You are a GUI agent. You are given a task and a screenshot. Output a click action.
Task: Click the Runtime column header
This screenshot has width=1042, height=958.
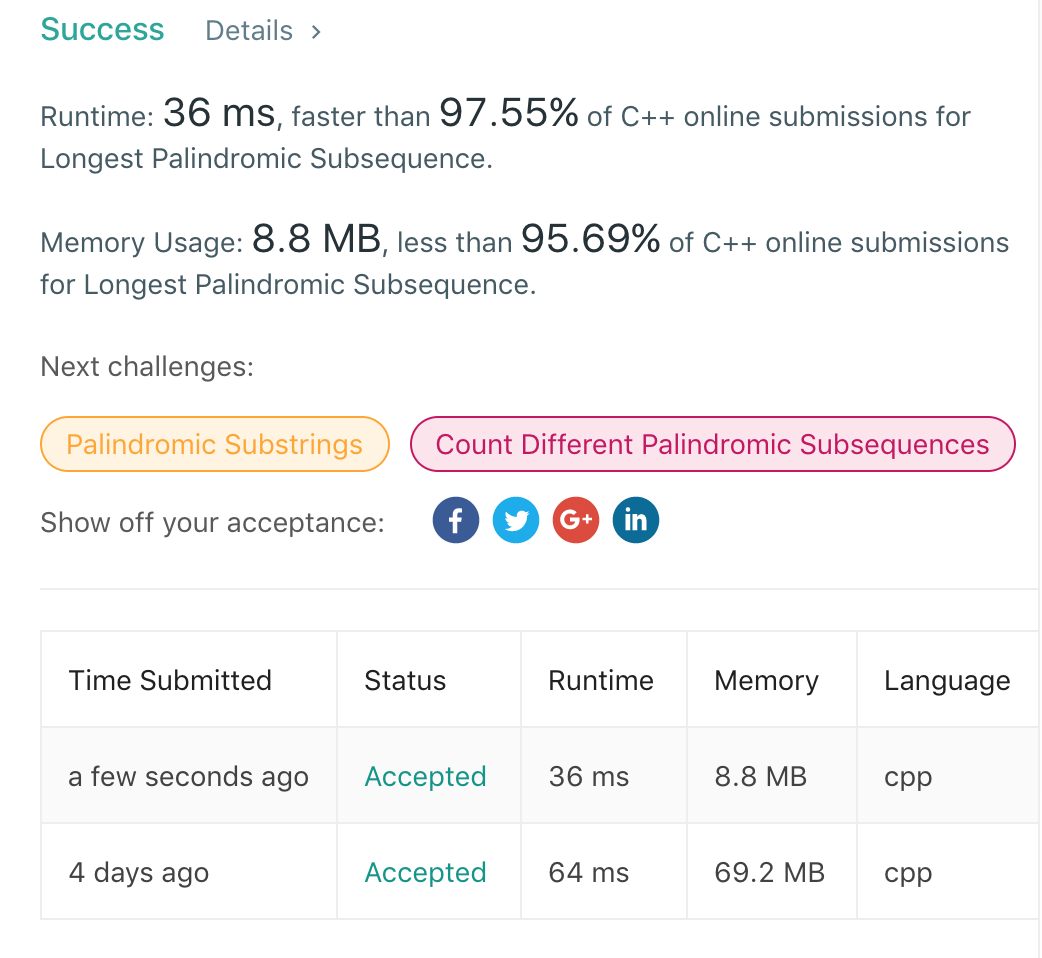click(x=601, y=681)
